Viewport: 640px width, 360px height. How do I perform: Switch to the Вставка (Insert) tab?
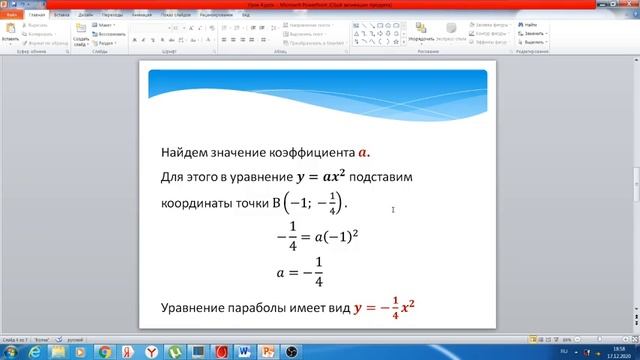pyautogui.click(x=62, y=15)
